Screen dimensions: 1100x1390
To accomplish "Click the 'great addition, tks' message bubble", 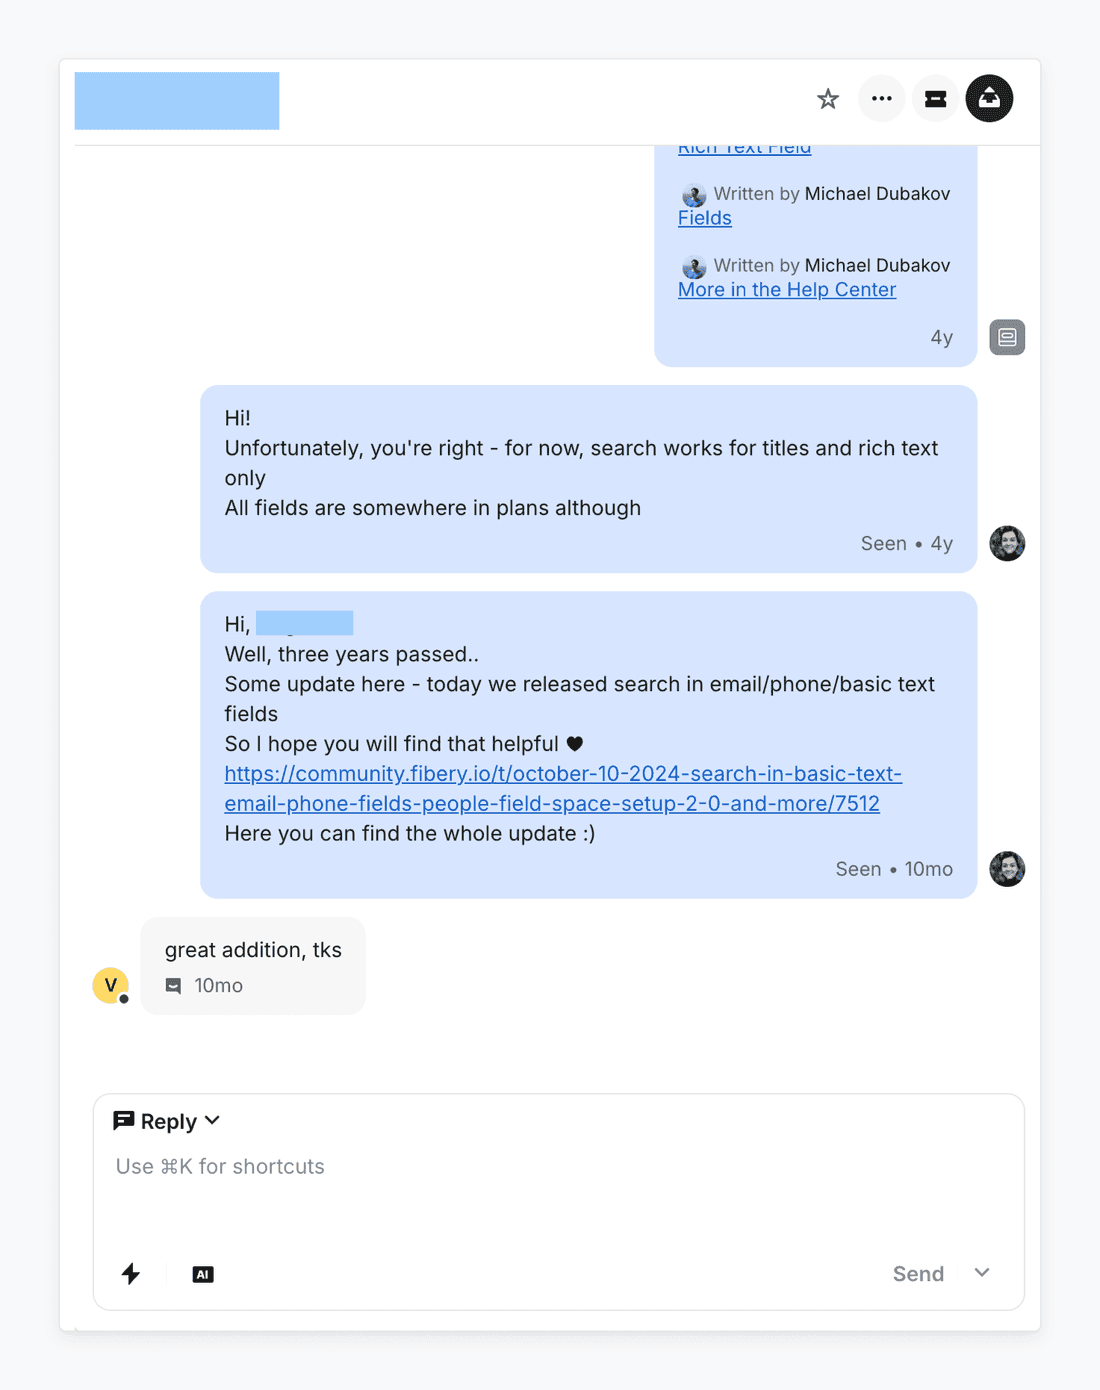I will [253, 951].
